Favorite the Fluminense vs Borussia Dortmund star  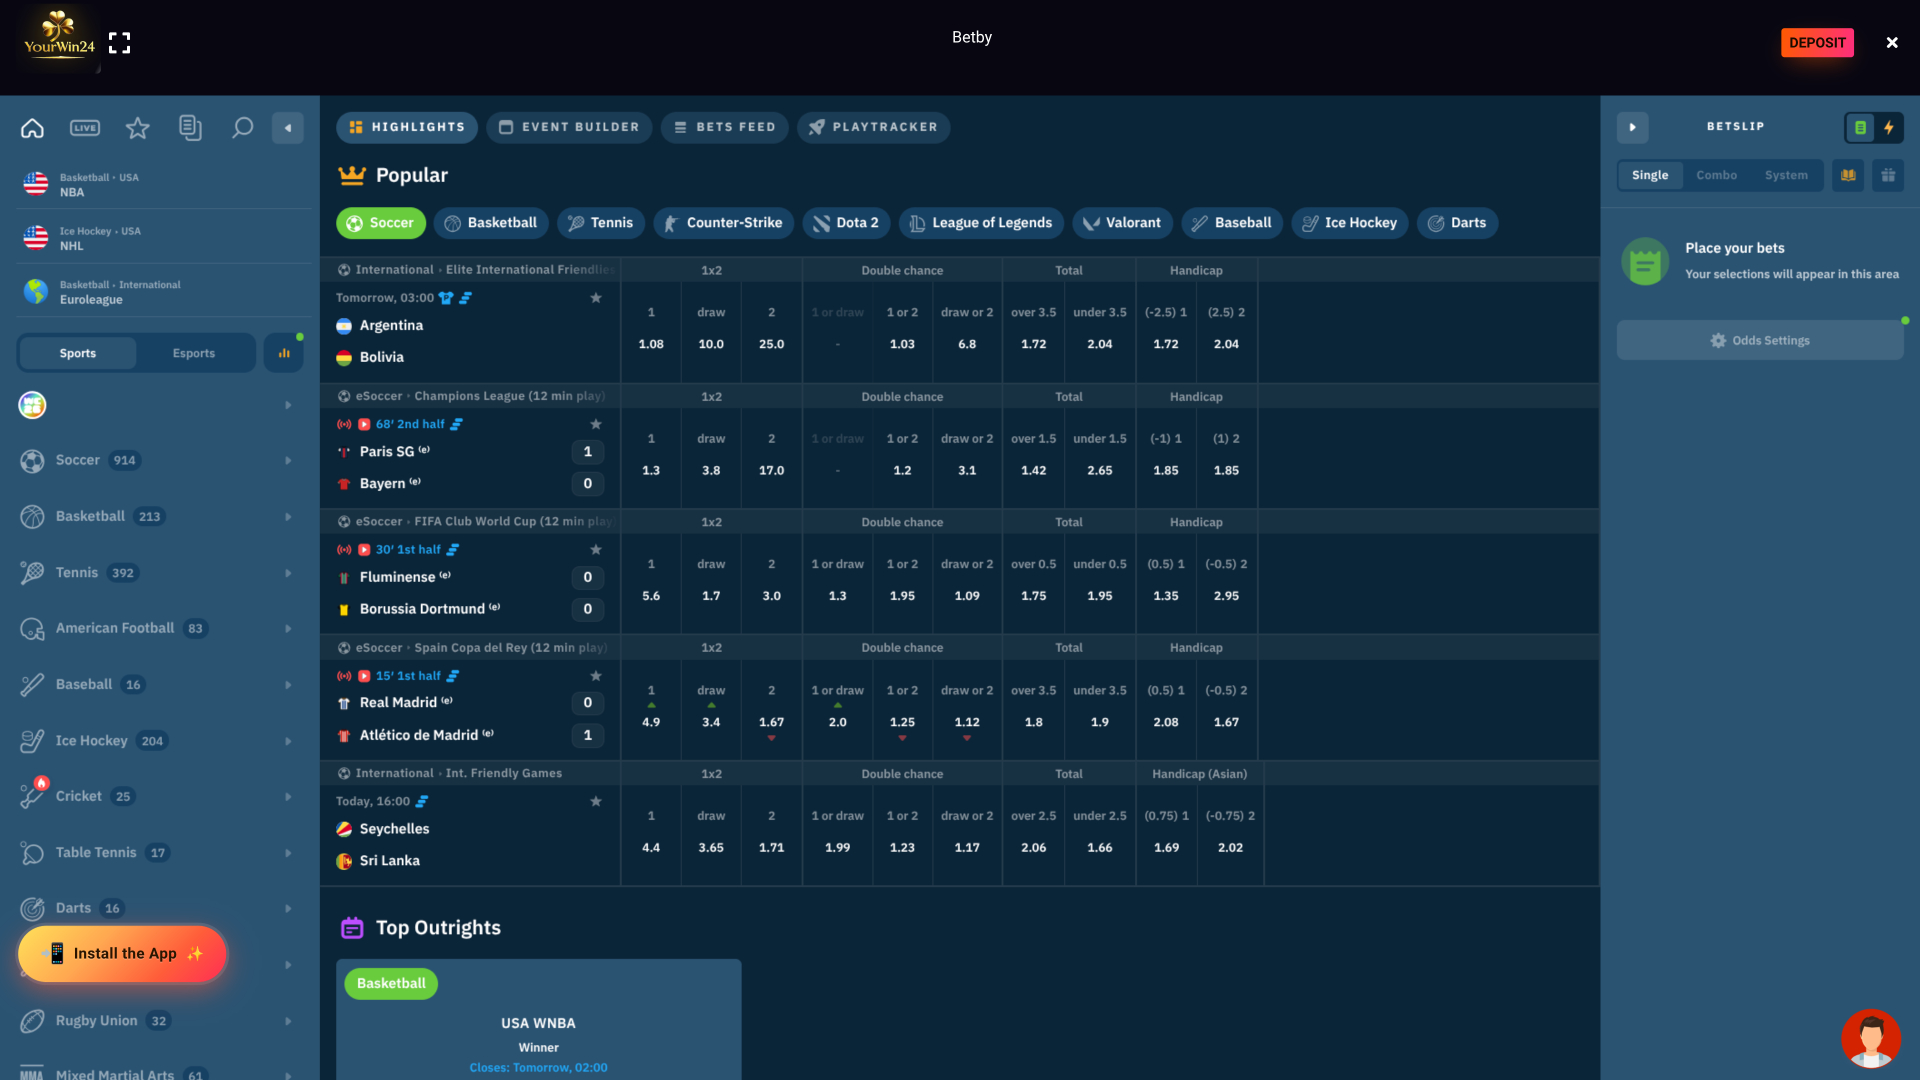click(x=596, y=550)
